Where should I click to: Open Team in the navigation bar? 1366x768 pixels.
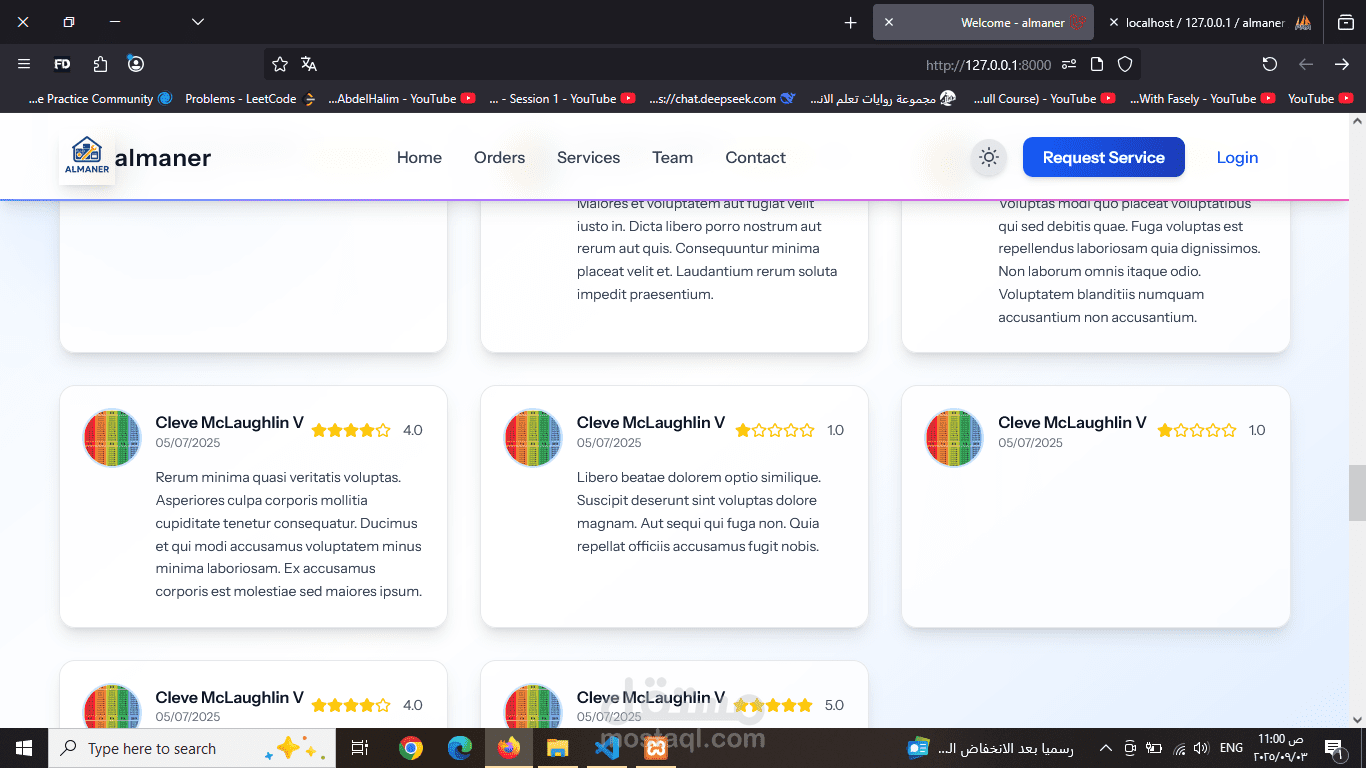672,158
